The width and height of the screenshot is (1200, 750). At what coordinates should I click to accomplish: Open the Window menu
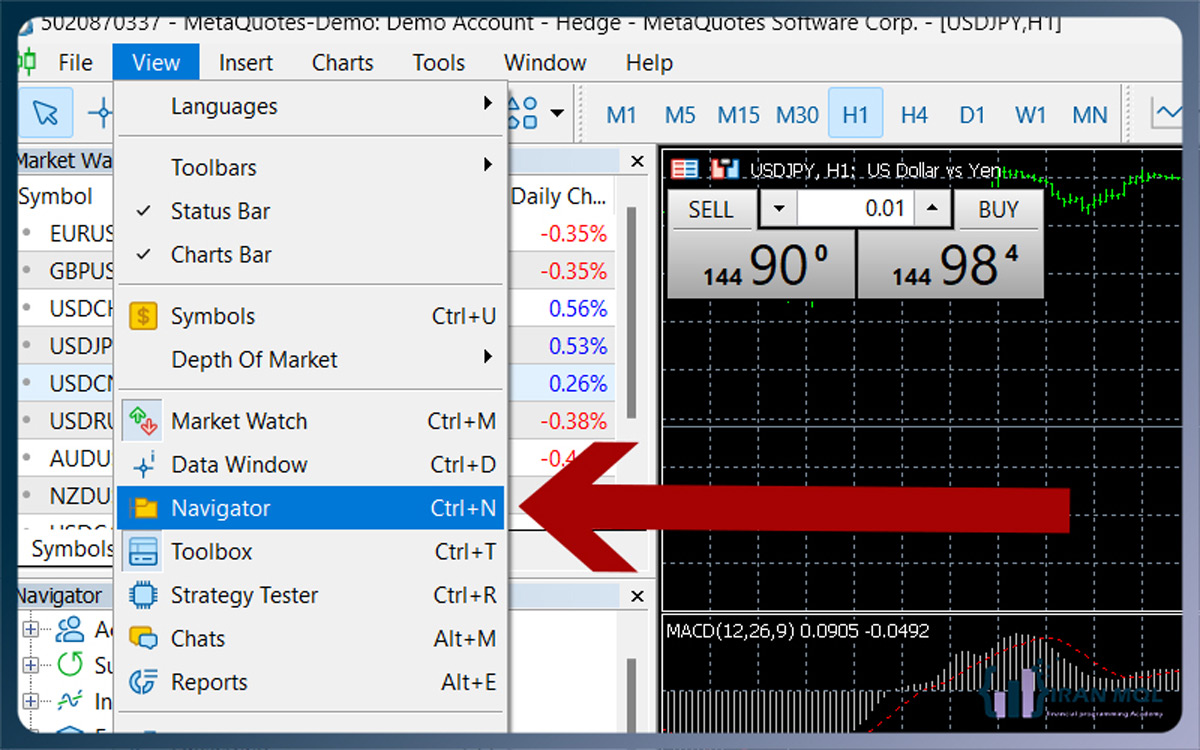pyautogui.click(x=545, y=62)
